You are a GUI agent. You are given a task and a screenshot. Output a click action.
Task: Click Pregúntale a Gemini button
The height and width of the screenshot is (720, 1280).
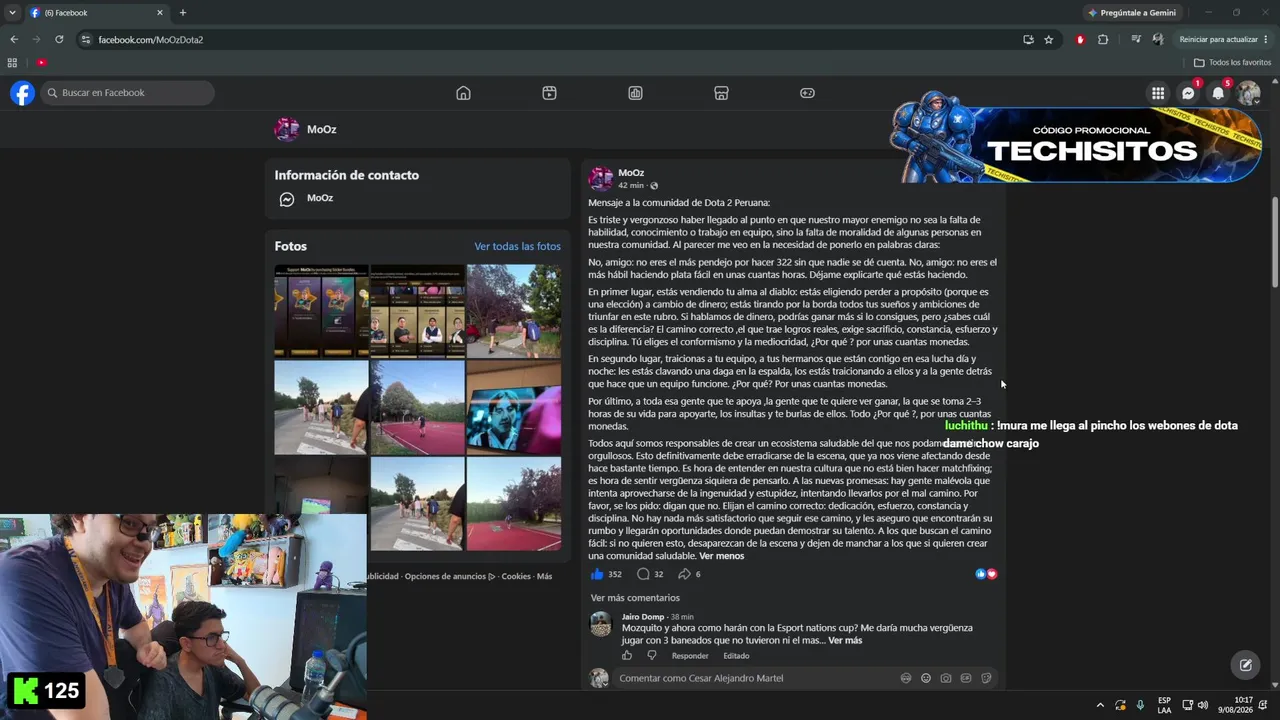(1131, 13)
